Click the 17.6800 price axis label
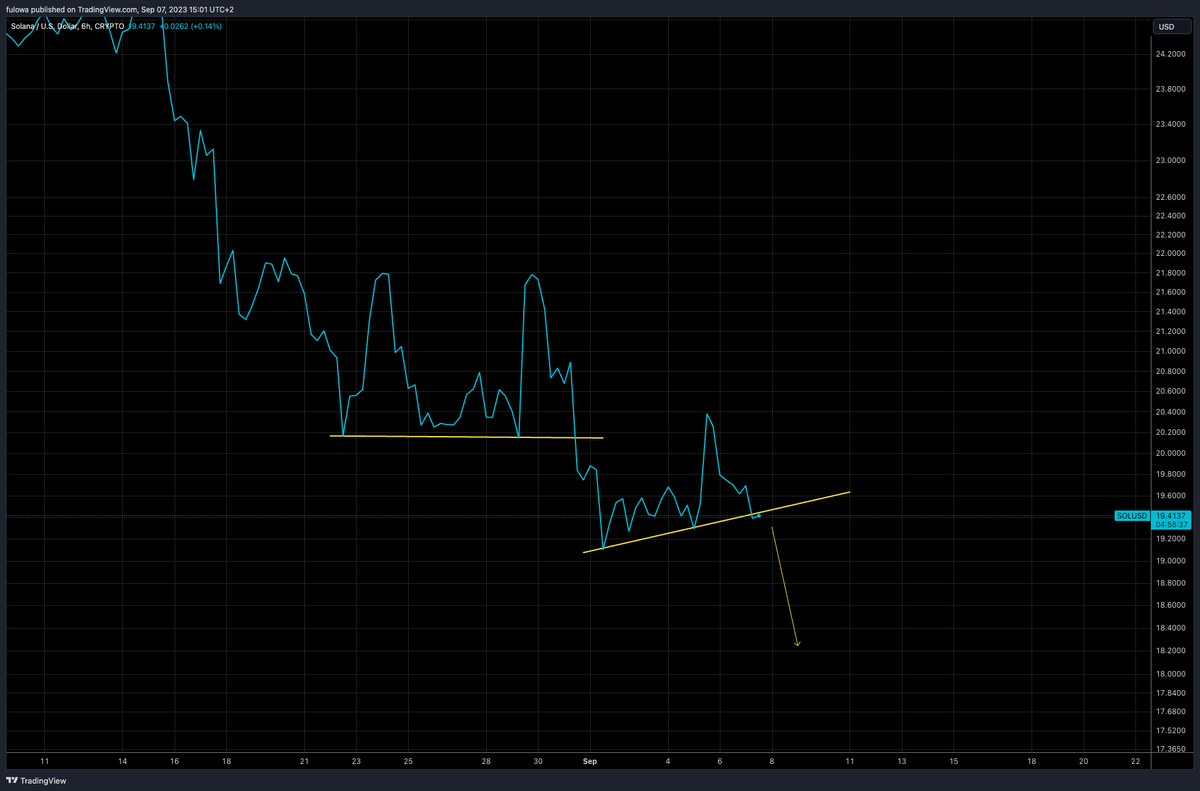This screenshot has height=791, width=1200. tap(1171, 712)
